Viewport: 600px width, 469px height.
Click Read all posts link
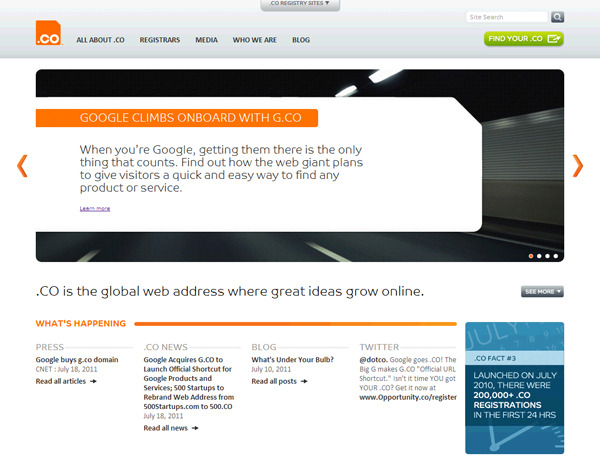[274, 381]
